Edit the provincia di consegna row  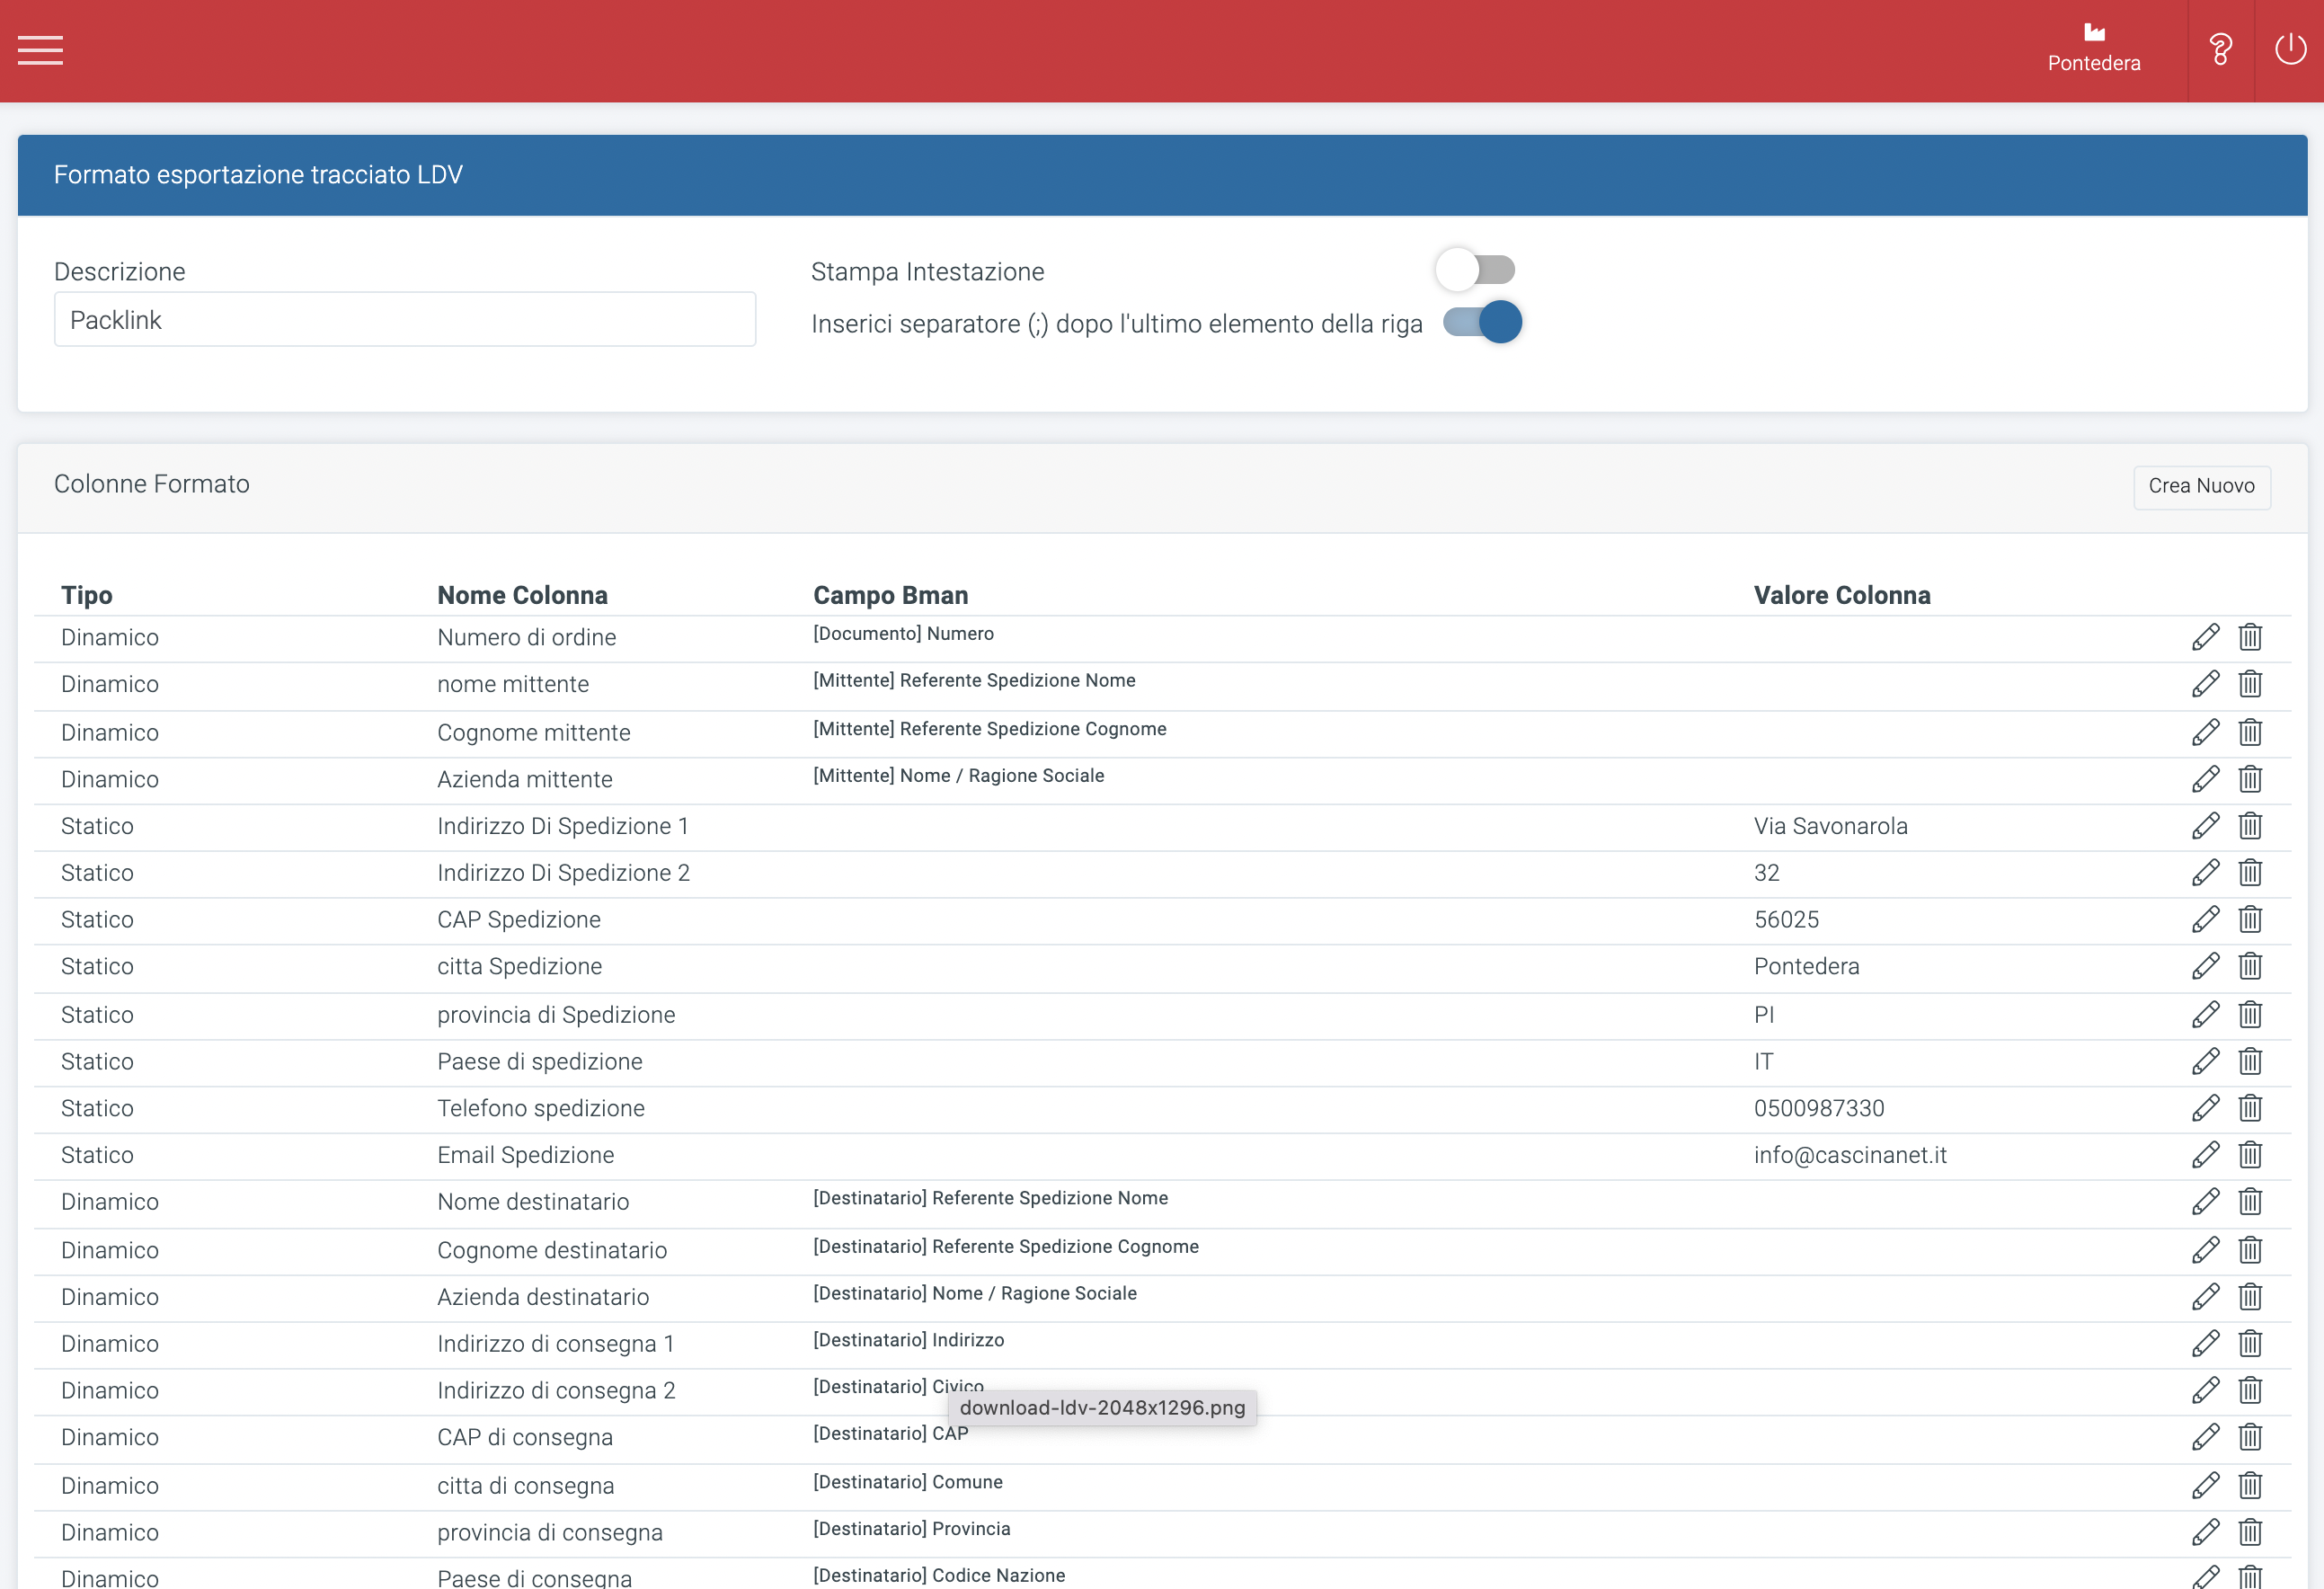[x=2205, y=1533]
